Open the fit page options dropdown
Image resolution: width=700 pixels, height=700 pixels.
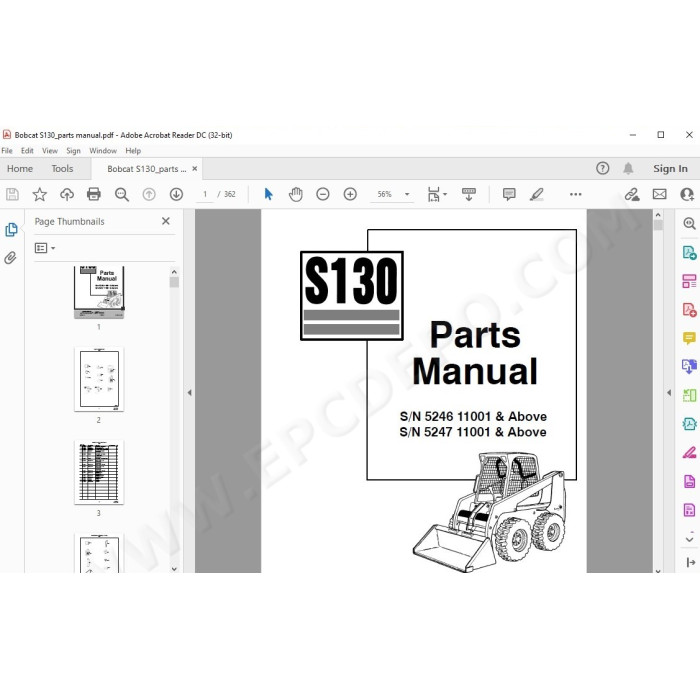(x=437, y=194)
